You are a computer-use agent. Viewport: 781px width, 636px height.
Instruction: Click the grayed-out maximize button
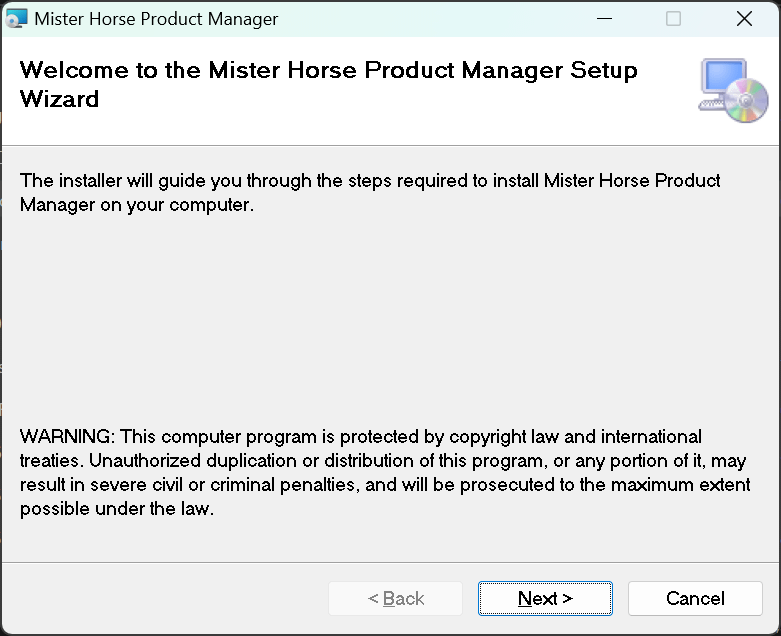pyautogui.click(x=673, y=19)
